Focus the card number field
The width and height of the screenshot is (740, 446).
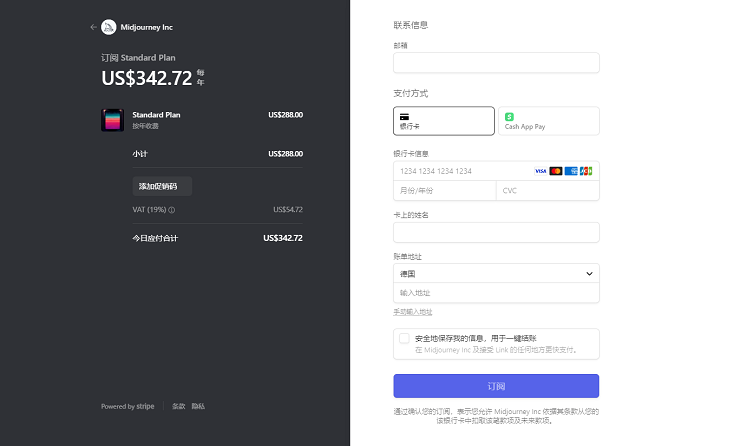point(496,171)
